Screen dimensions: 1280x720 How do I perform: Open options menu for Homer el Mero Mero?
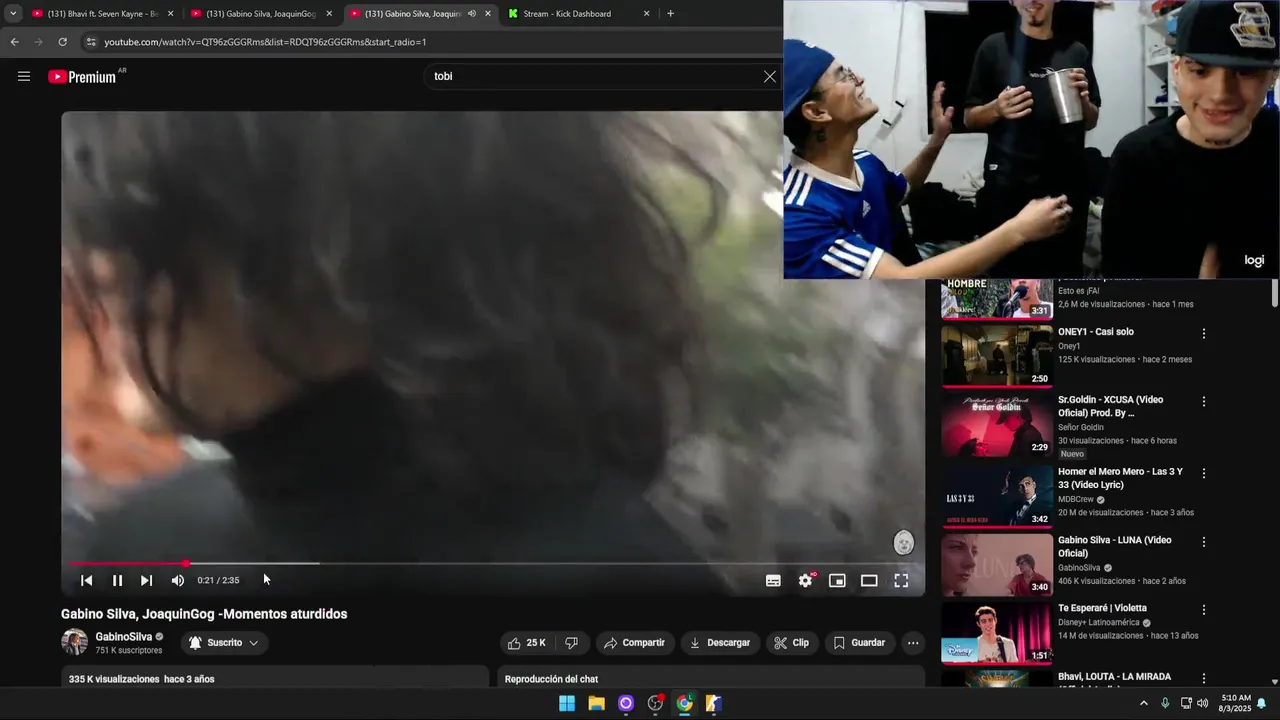click(1204, 473)
